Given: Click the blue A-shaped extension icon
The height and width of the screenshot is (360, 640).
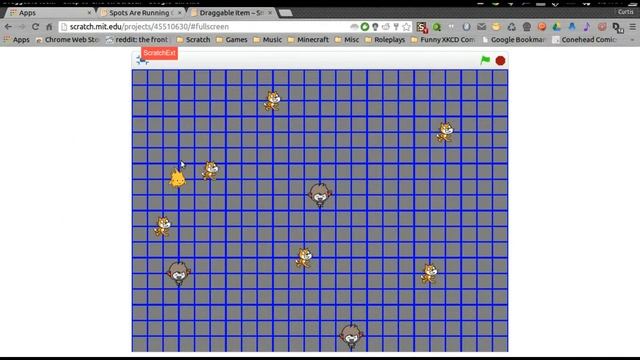Looking at the screenshot, I should [x=572, y=27].
